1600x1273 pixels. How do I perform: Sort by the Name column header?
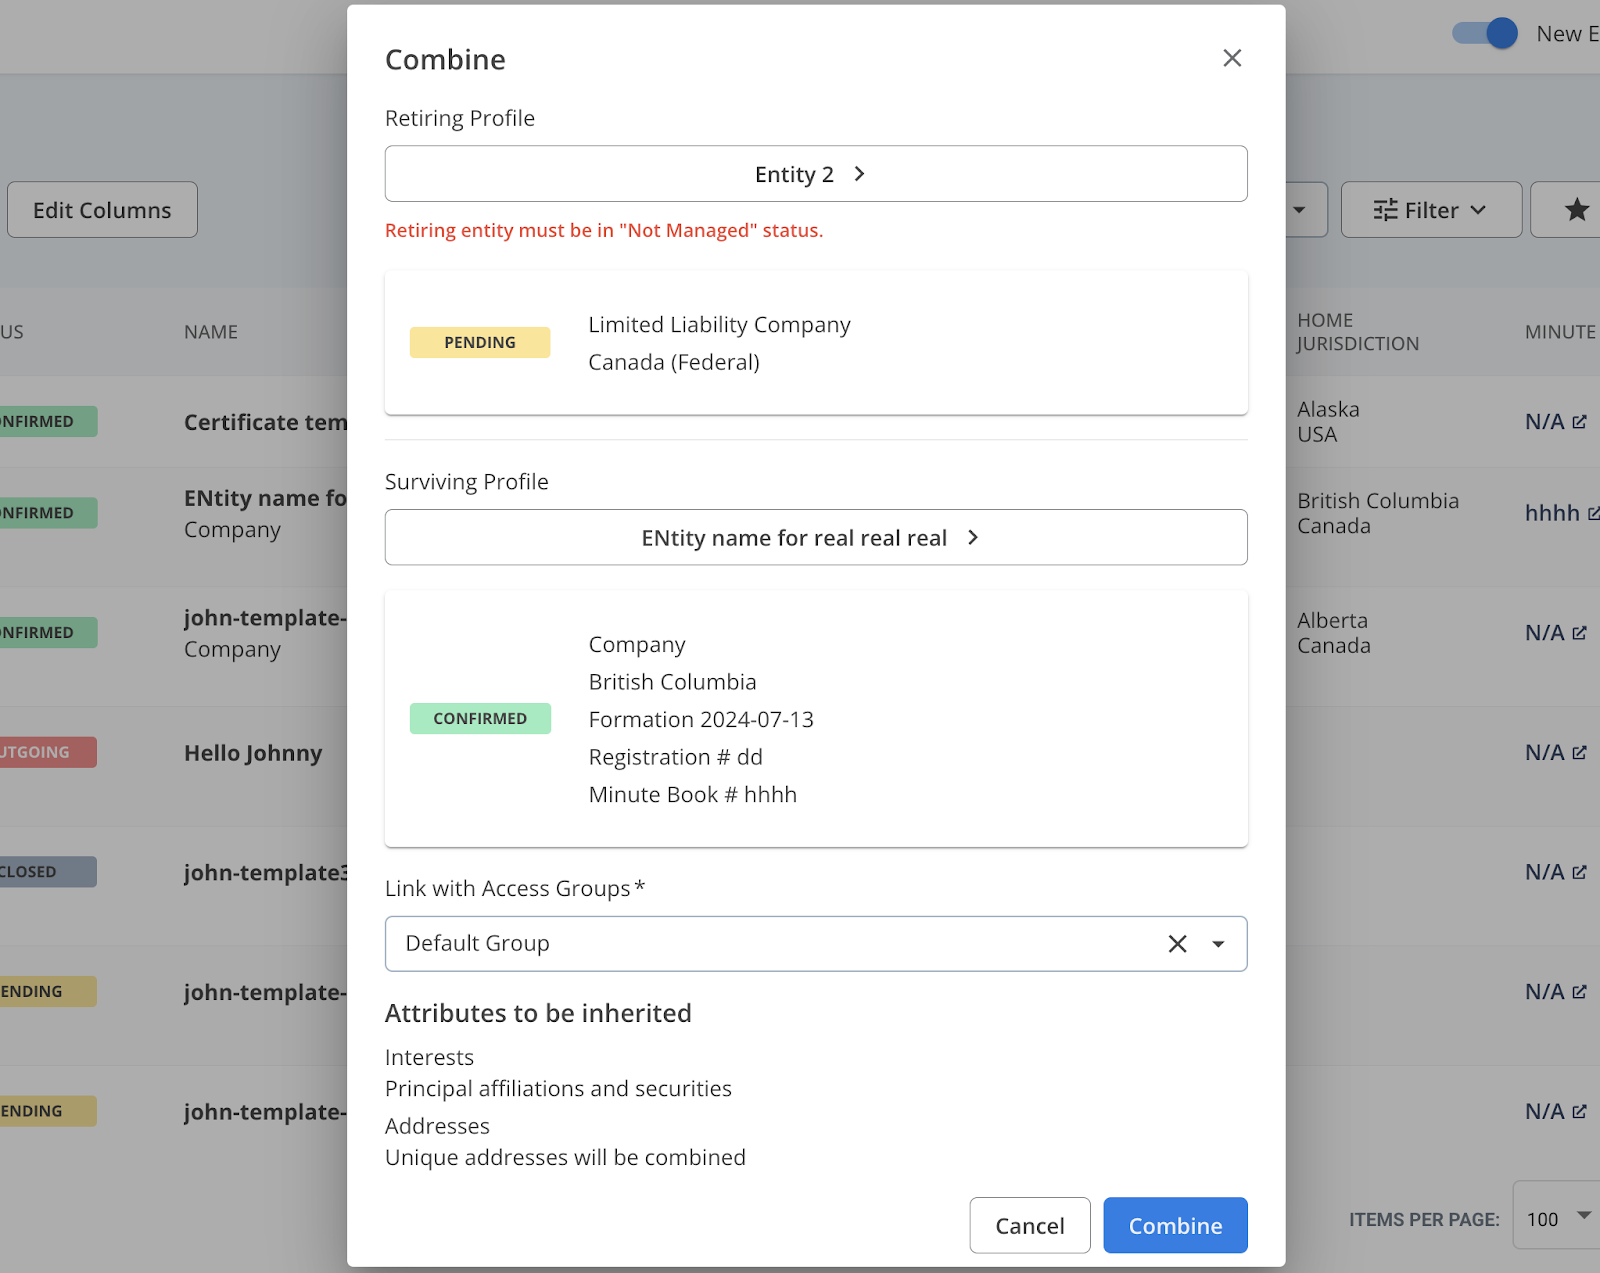click(211, 332)
